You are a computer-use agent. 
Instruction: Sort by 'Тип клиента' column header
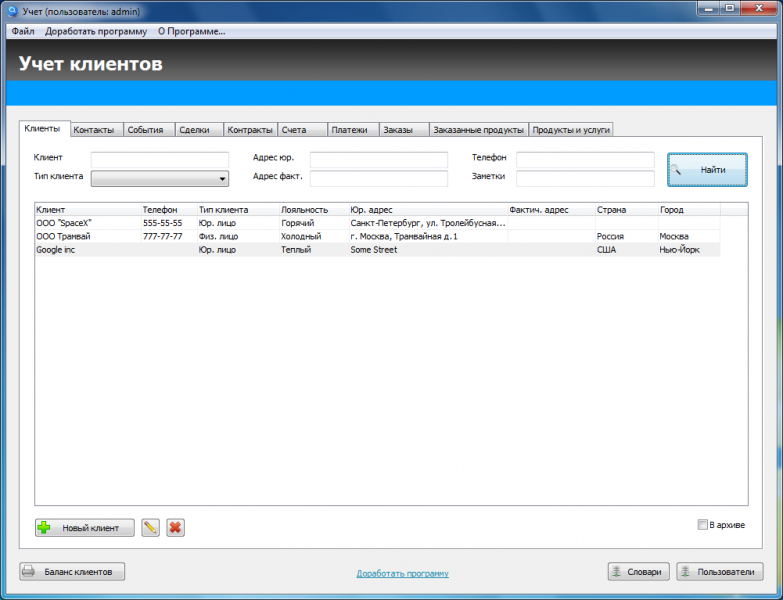point(238,210)
